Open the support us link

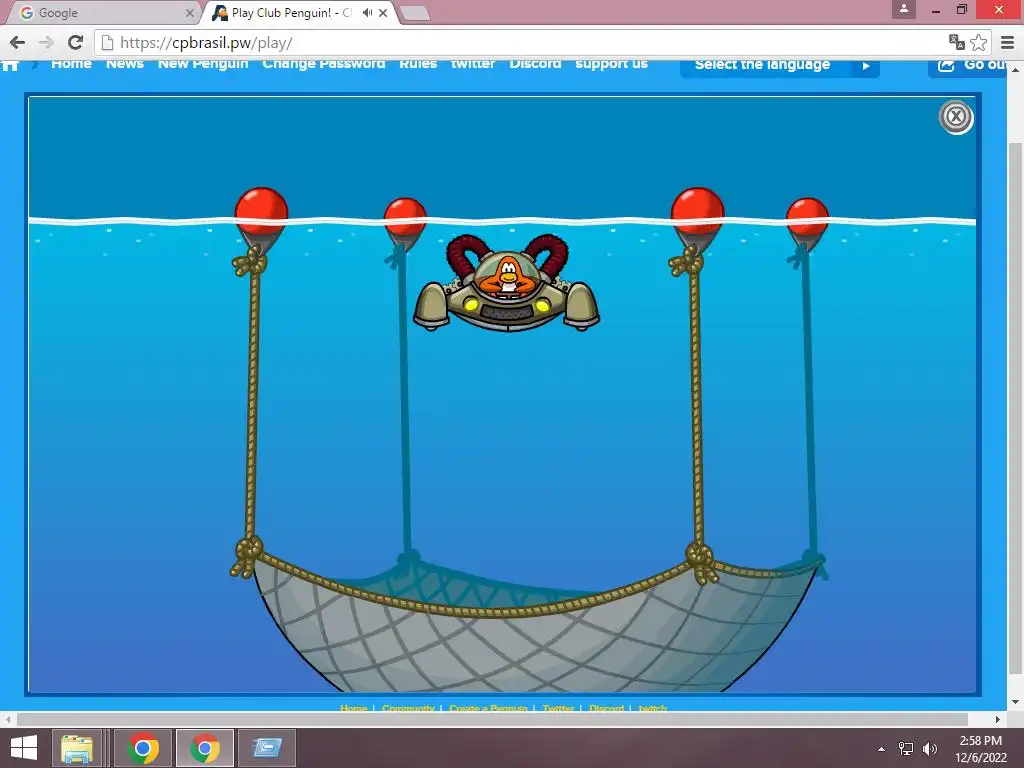611,64
